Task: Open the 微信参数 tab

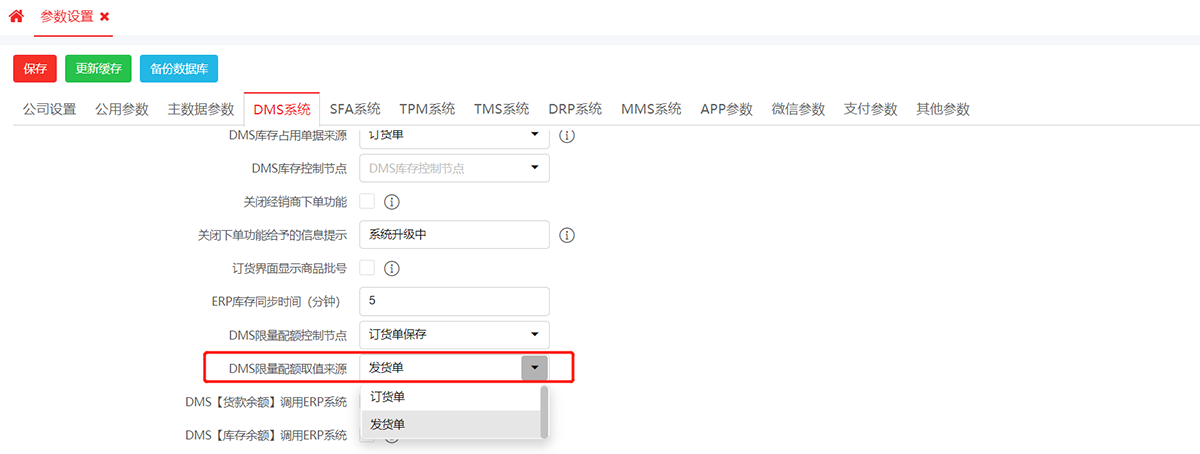Action: pyautogui.click(x=798, y=109)
